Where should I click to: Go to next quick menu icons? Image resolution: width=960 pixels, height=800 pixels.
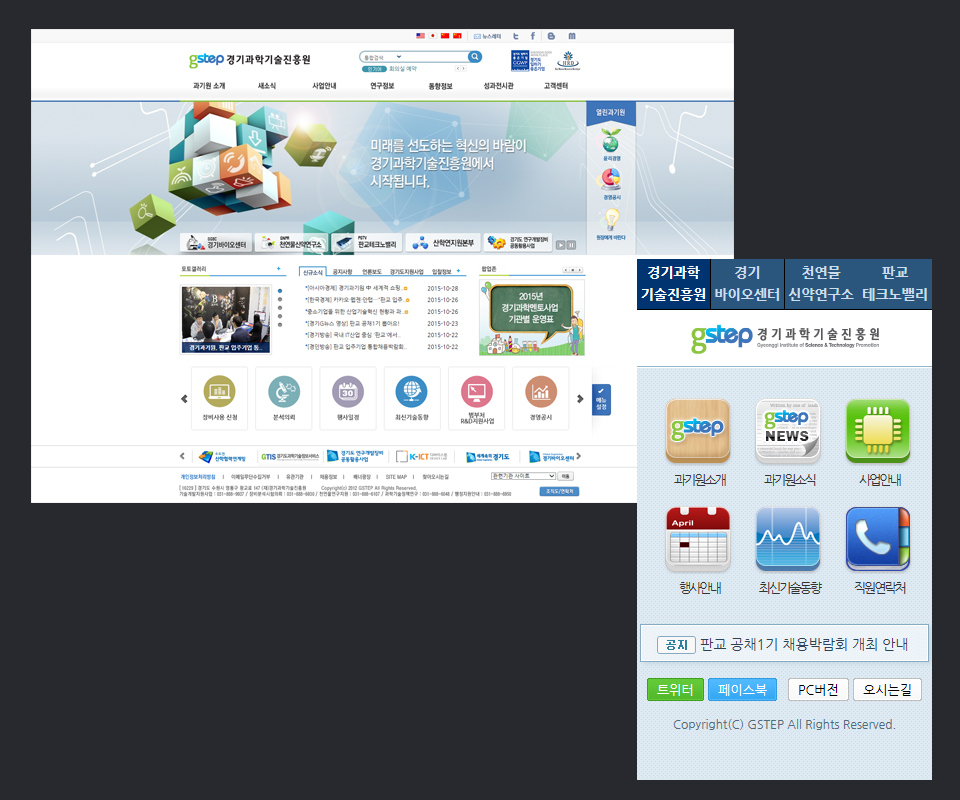pyautogui.click(x=580, y=399)
